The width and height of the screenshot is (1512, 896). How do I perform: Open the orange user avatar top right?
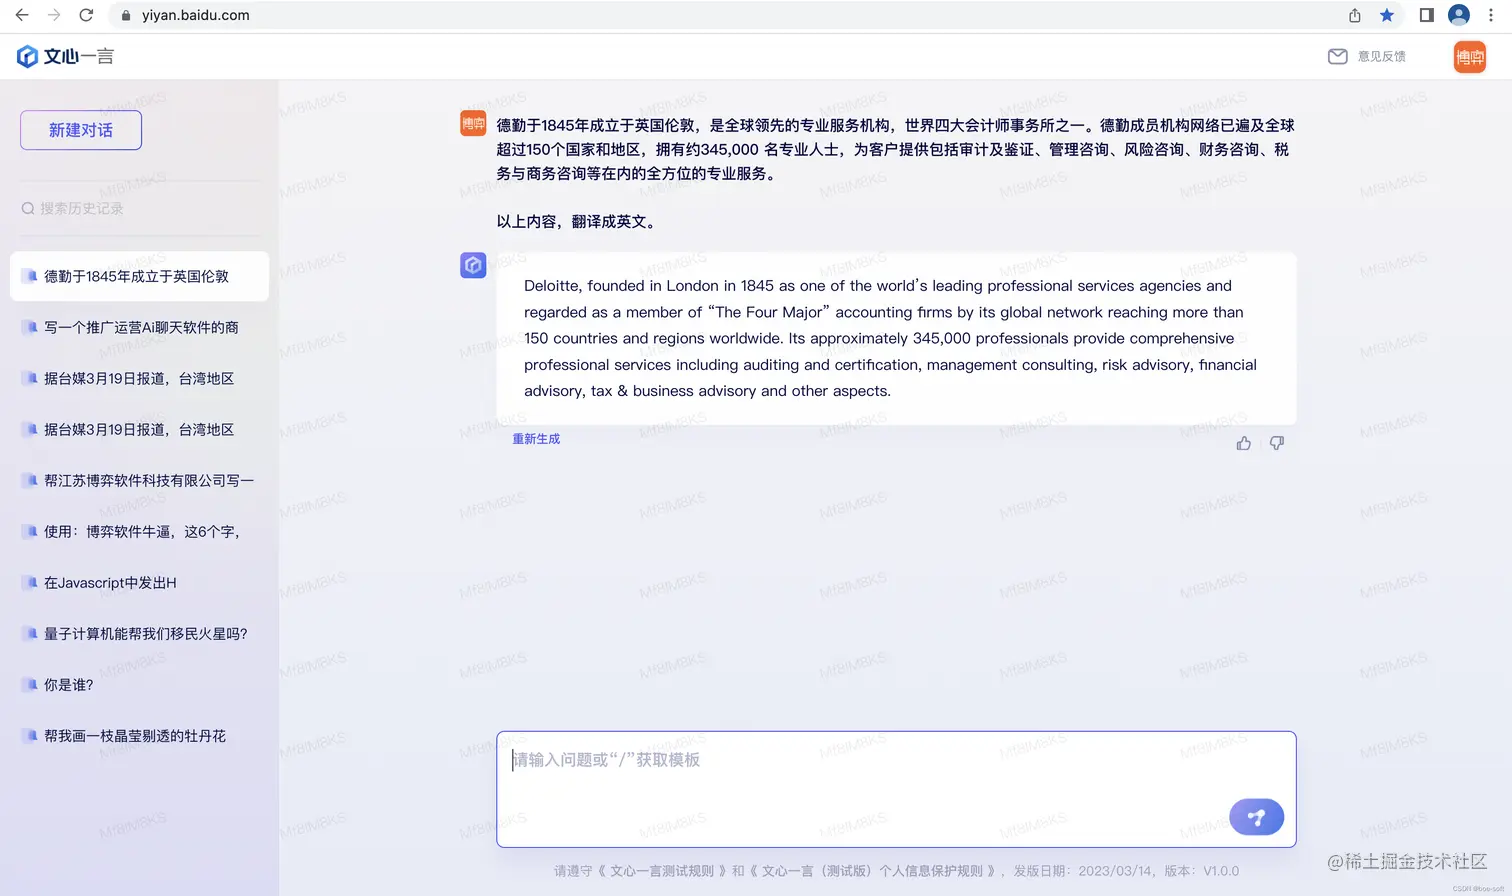[1469, 57]
